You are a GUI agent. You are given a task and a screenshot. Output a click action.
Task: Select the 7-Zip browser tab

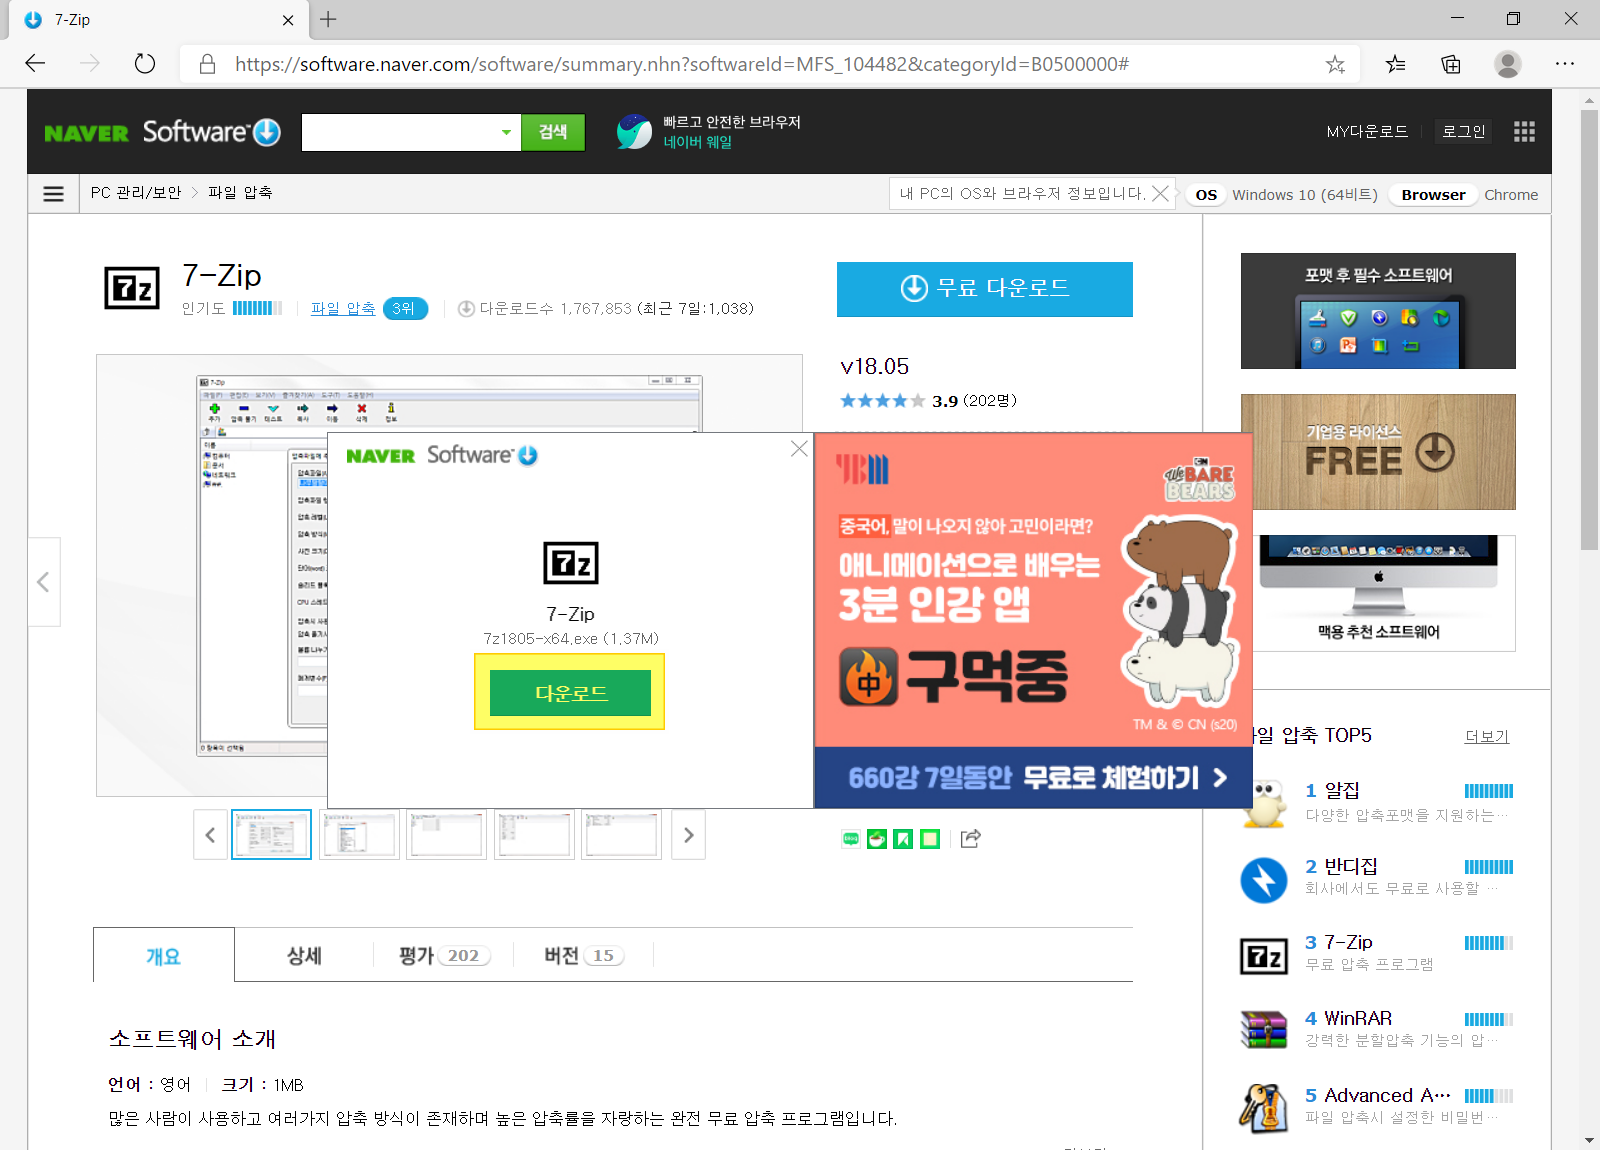point(158,20)
